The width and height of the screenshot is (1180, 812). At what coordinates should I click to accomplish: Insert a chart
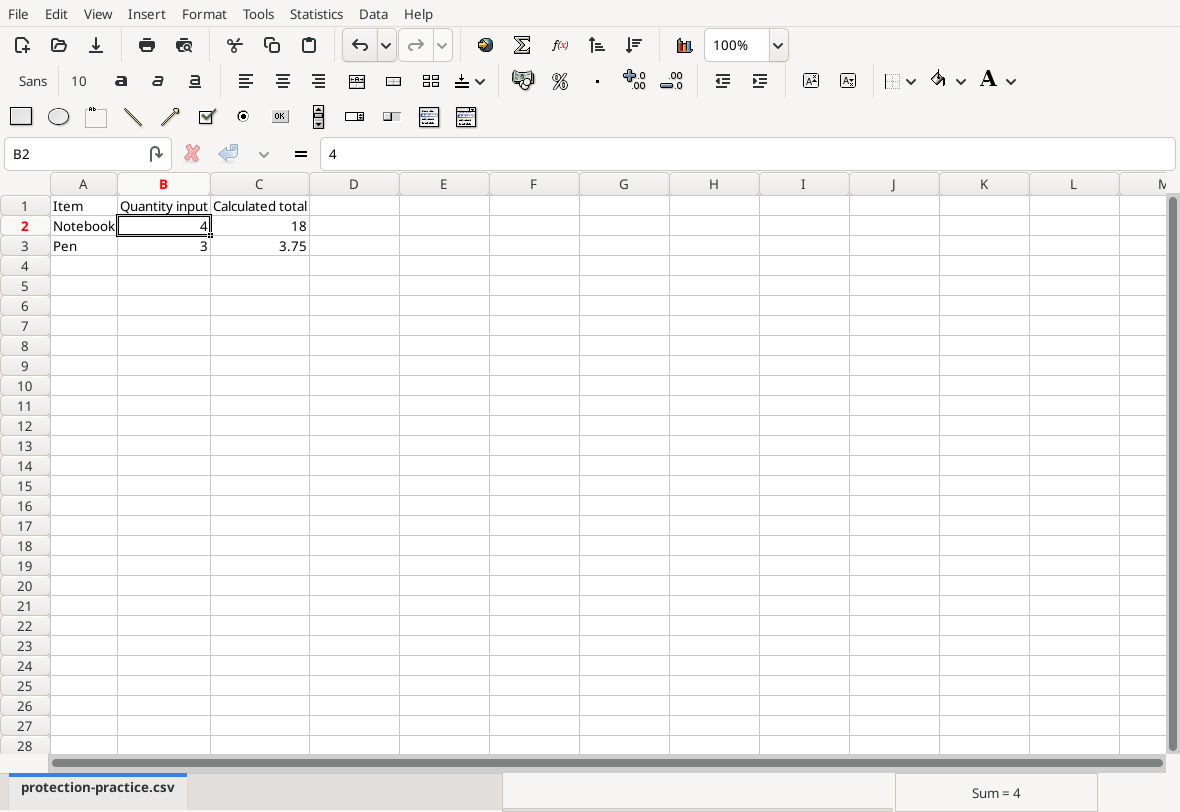684,45
